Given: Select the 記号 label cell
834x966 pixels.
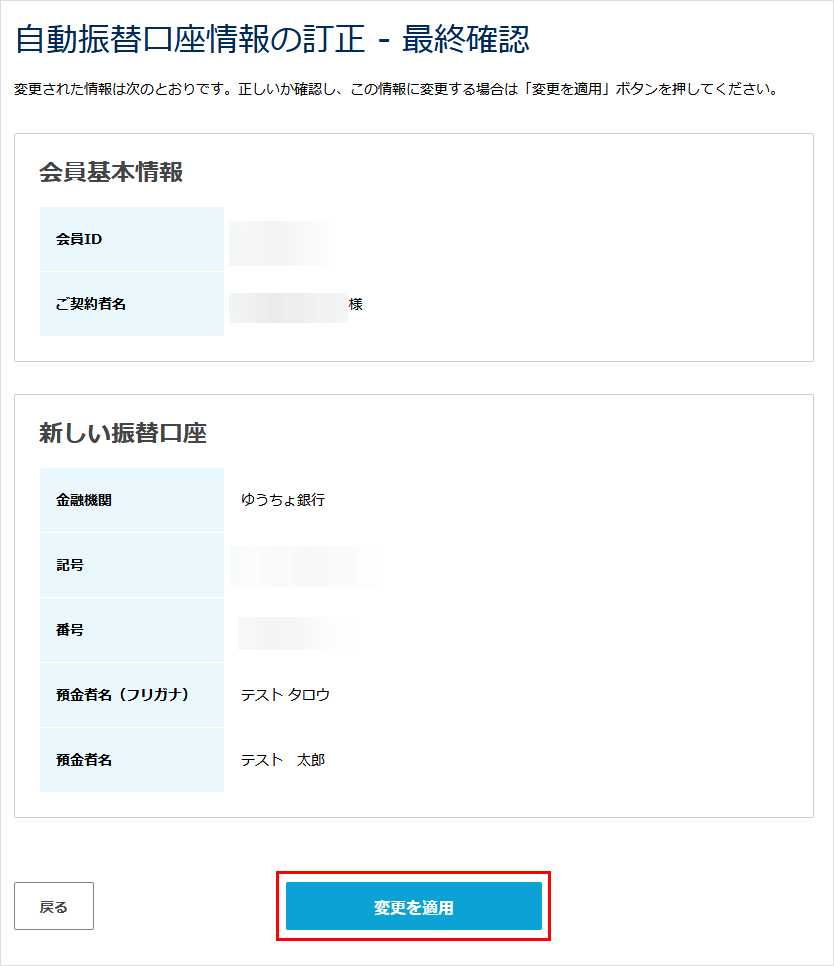Looking at the screenshot, I should click(131, 565).
